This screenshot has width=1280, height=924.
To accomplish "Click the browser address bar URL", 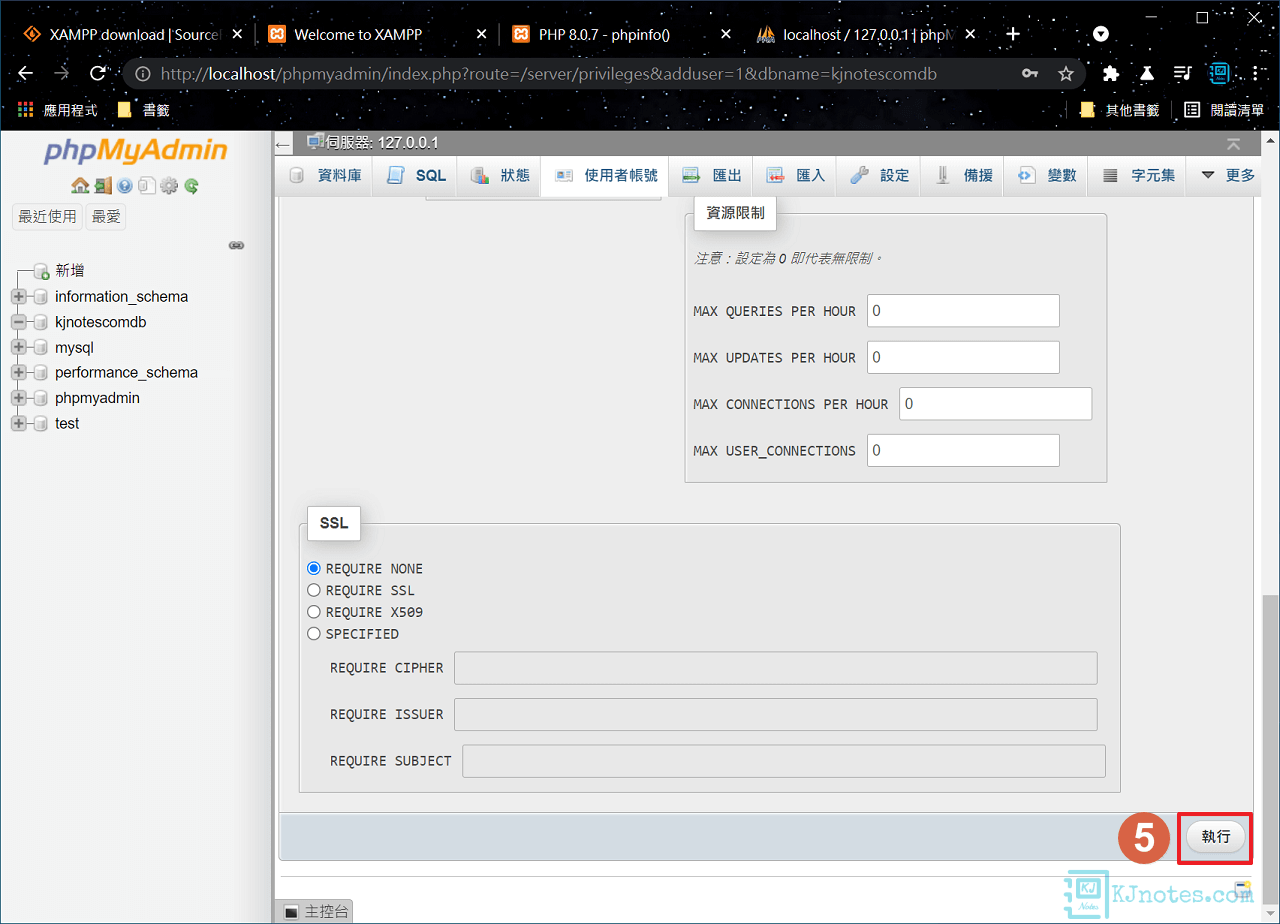I will click(548, 74).
